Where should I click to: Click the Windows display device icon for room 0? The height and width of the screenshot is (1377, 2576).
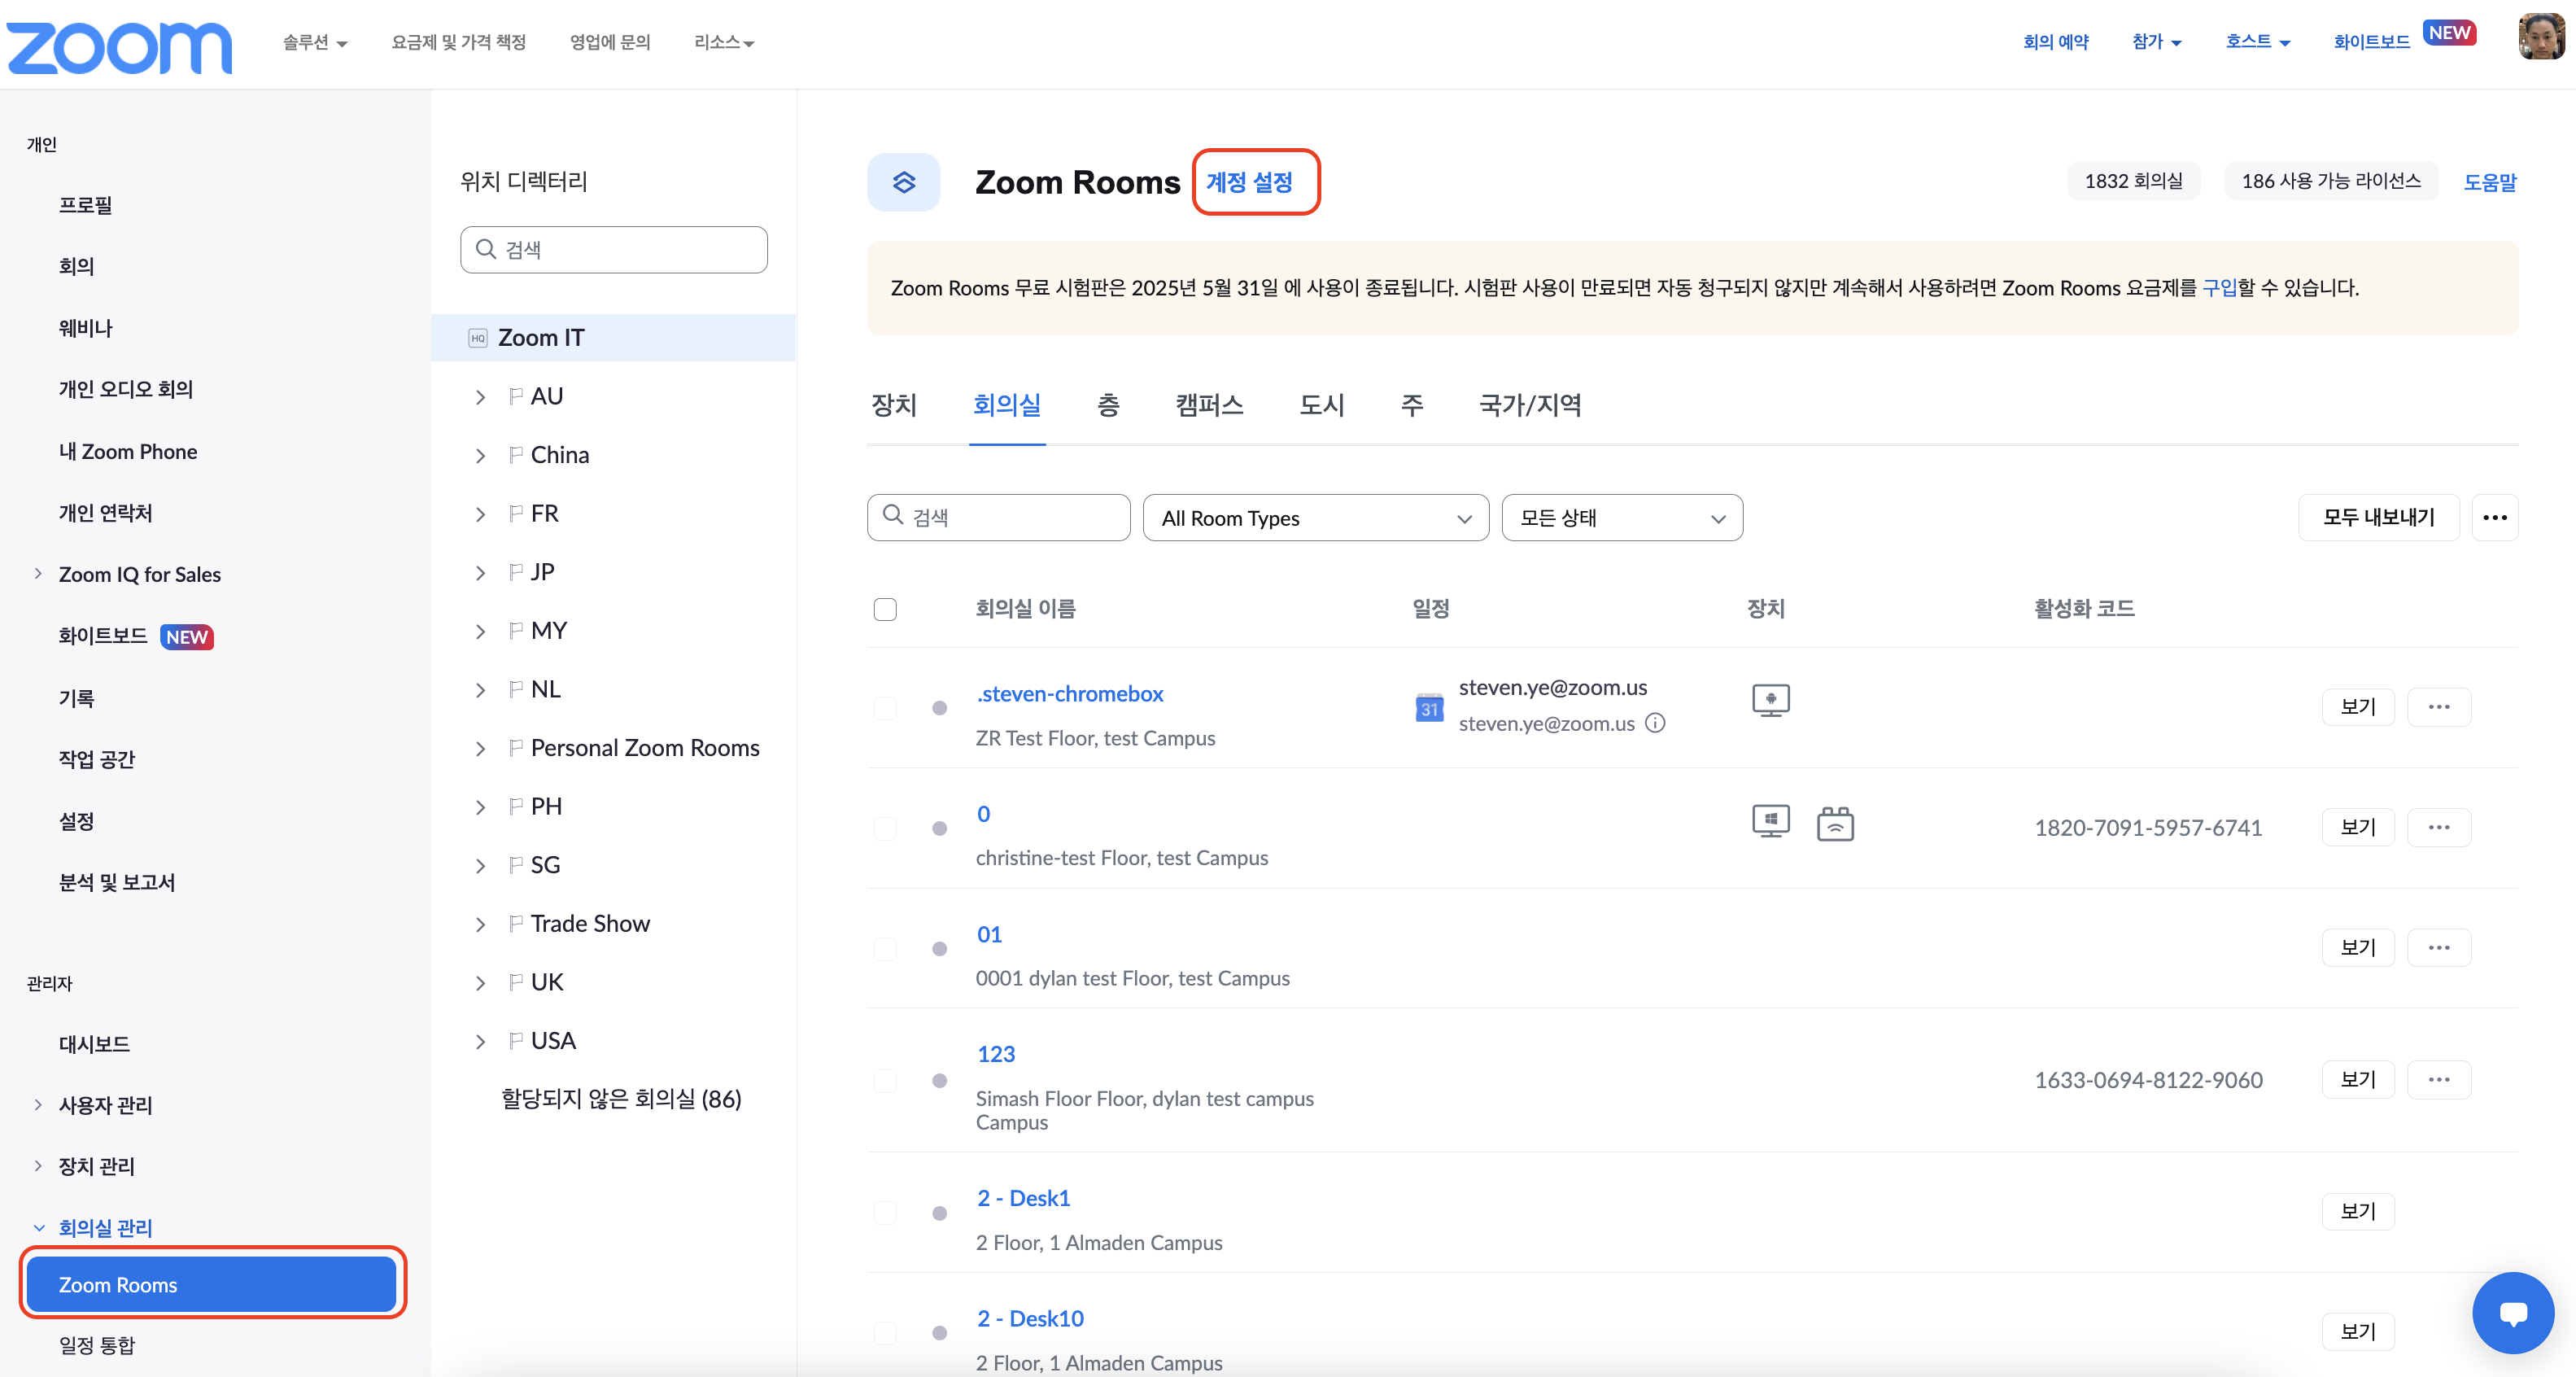click(1770, 821)
